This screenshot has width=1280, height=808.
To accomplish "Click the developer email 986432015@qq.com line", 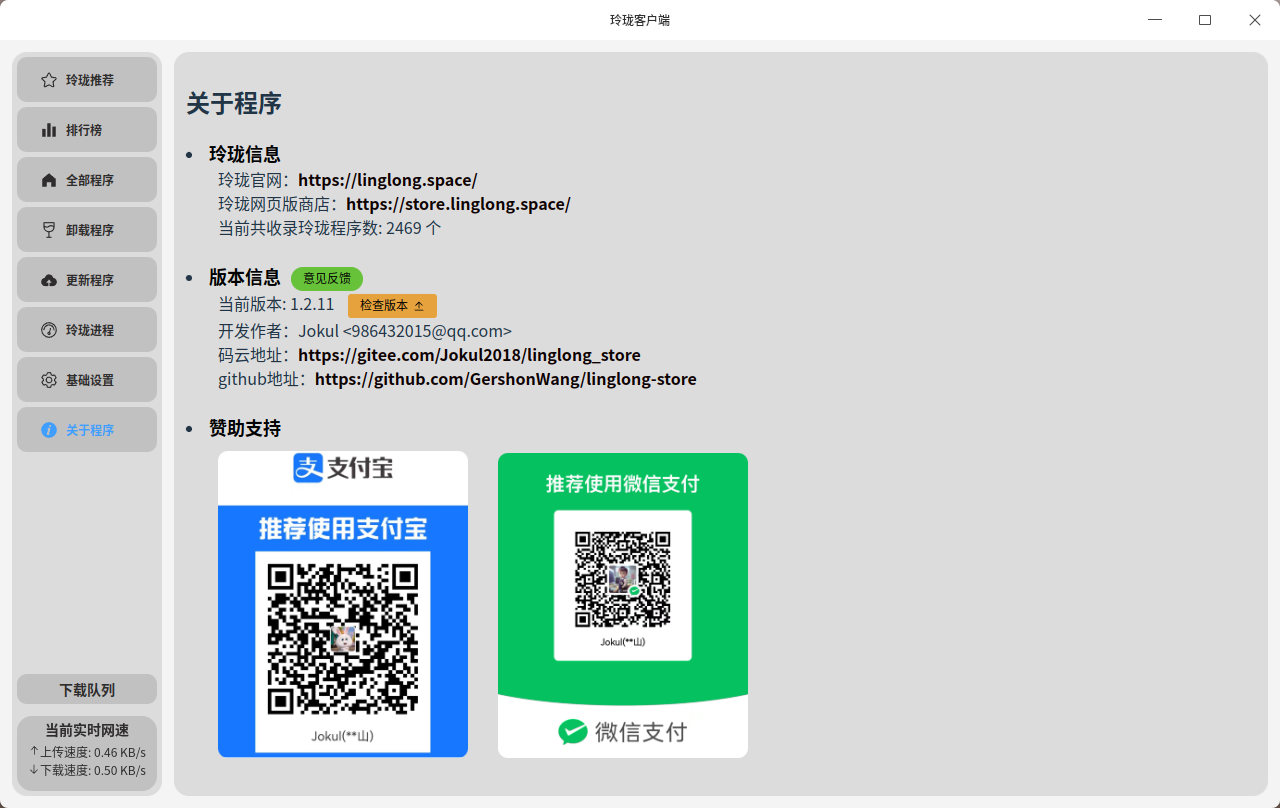I will pos(365,331).
